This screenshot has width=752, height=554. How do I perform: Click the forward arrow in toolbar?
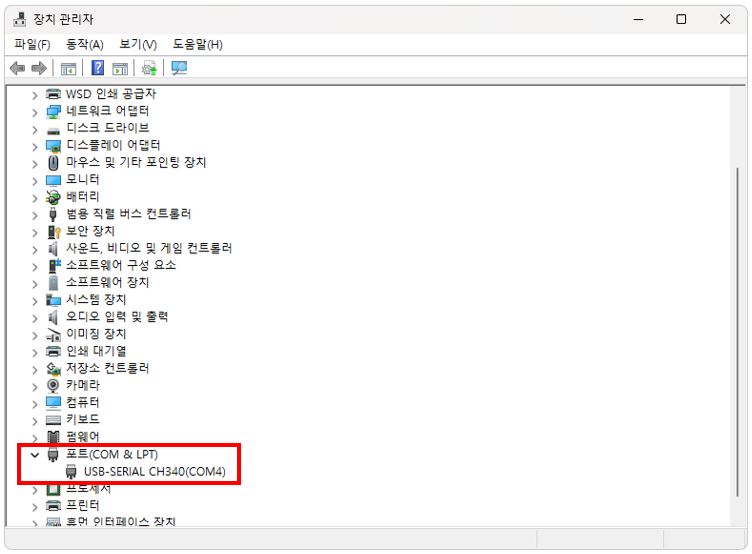[x=39, y=68]
